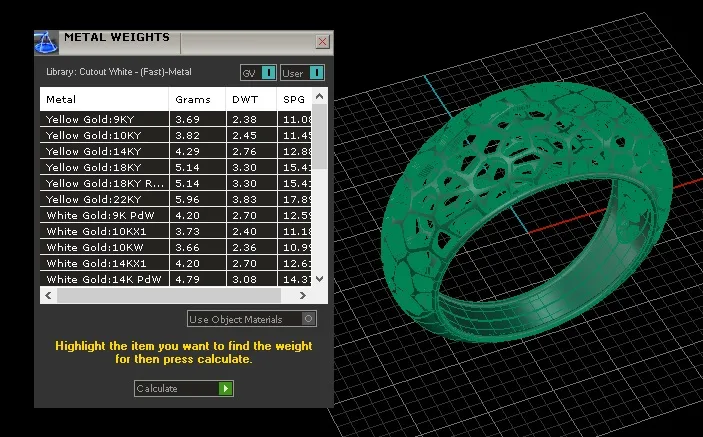The width and height of the screenshot is (703, 437).
Task: Select the Yellow Gold:22KY row
Action: (176, 199)
